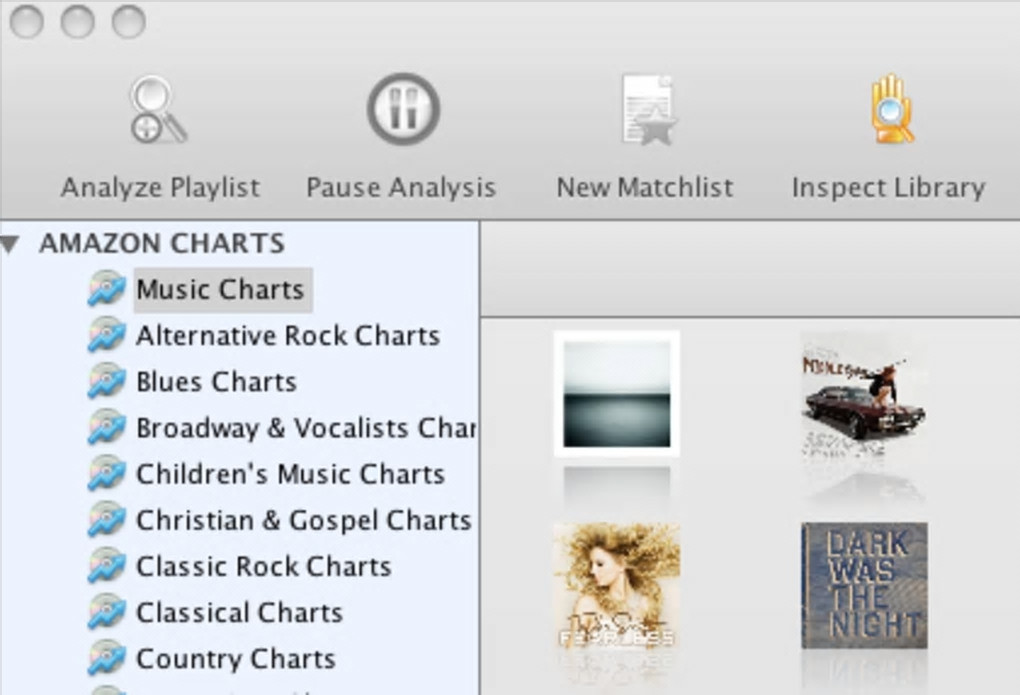Click the Analyze Playlist label

160,187
